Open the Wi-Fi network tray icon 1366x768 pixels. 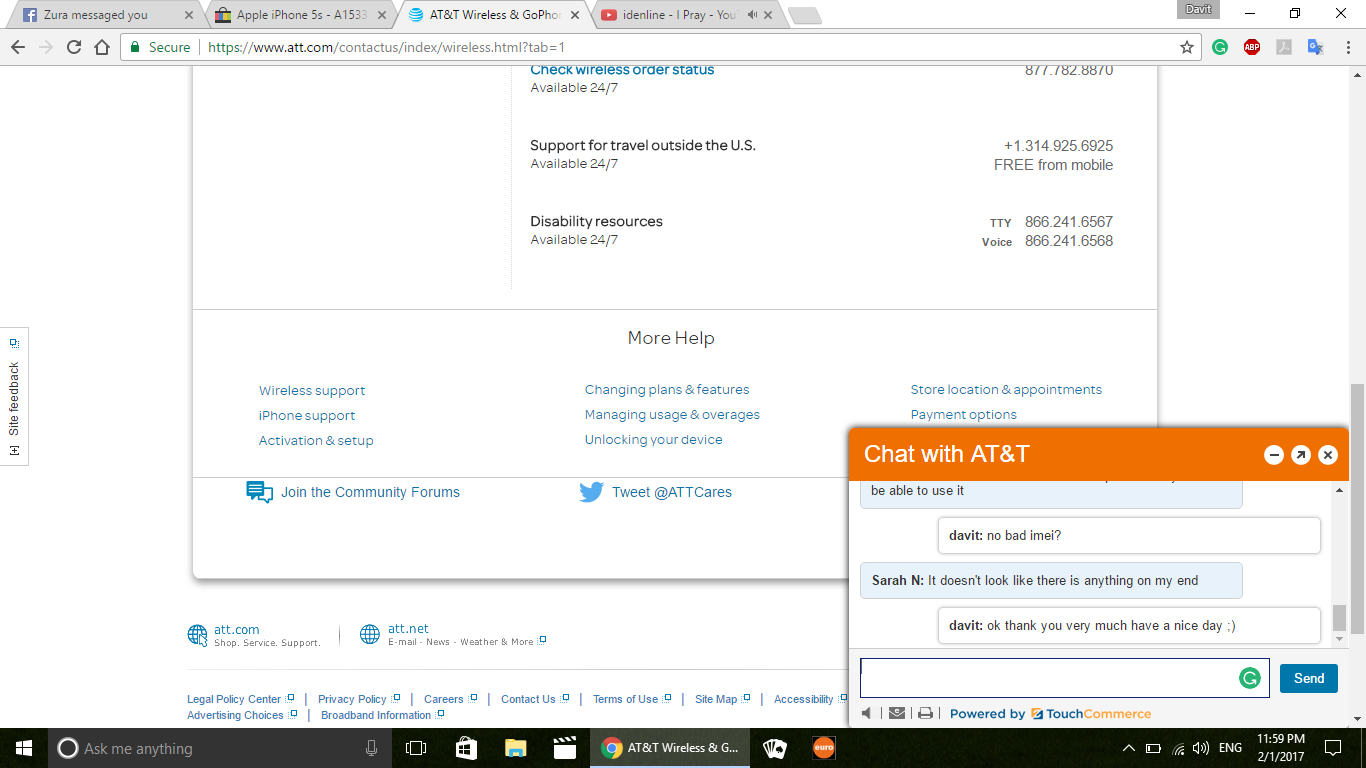click(x=1178, y=748)
